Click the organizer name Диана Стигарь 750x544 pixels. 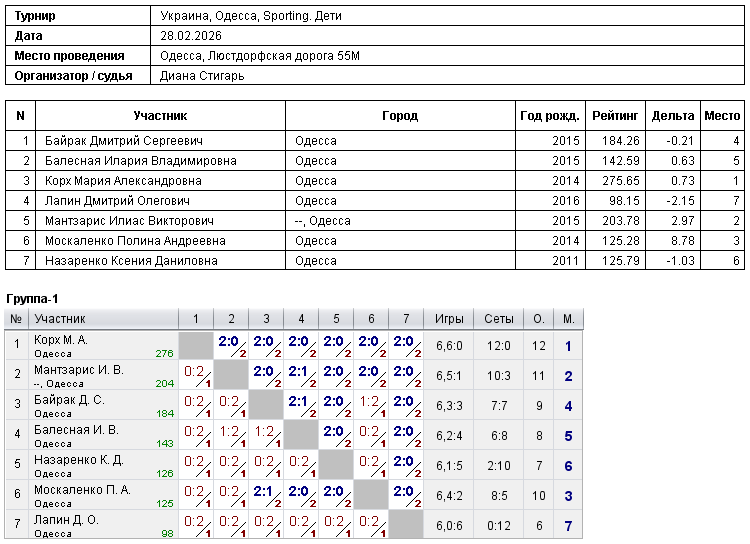click(x=202, y=76)
